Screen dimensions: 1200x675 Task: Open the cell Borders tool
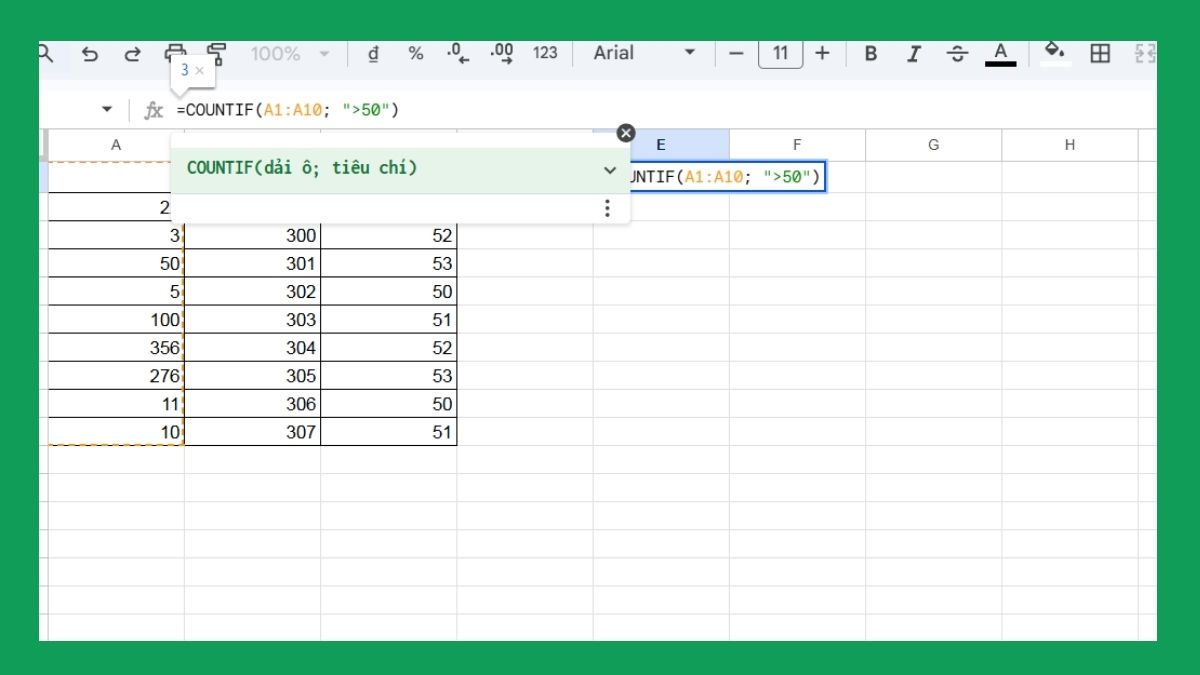(1100, 54)
